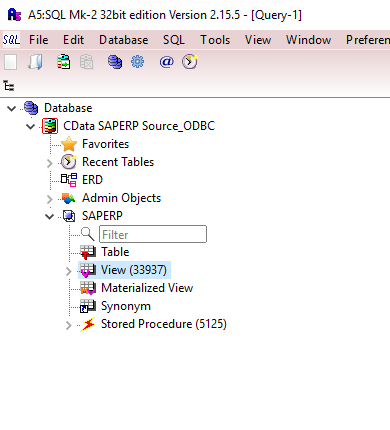This screenshot has height=430, width=390.
Task: Click the @ symbol toolbar icon
Action: [x=166, y=62]
